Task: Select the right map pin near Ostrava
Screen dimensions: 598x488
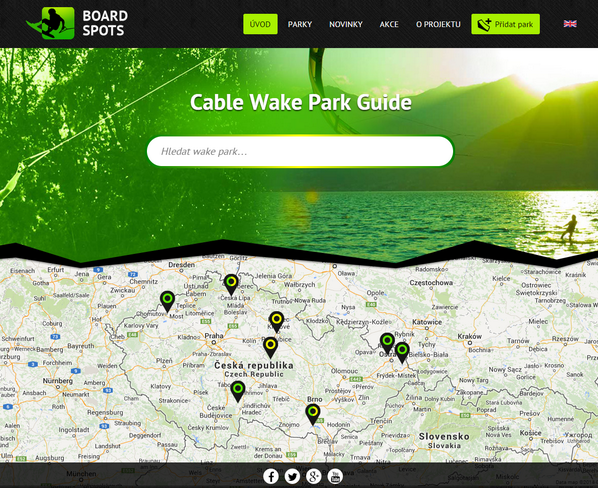Action: [402, 352]
